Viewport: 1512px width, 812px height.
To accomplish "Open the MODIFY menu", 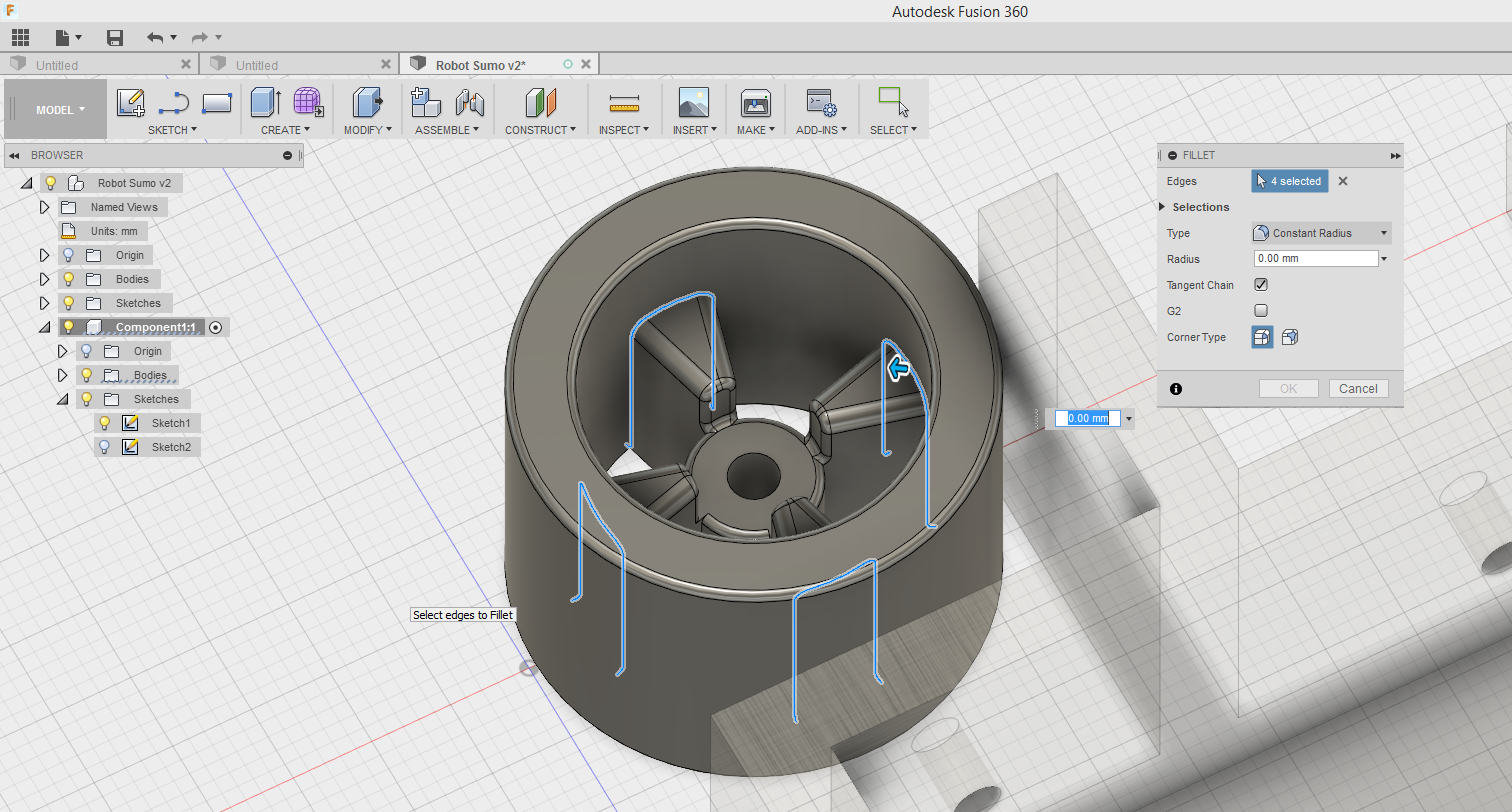I will (x=367, y=130).
